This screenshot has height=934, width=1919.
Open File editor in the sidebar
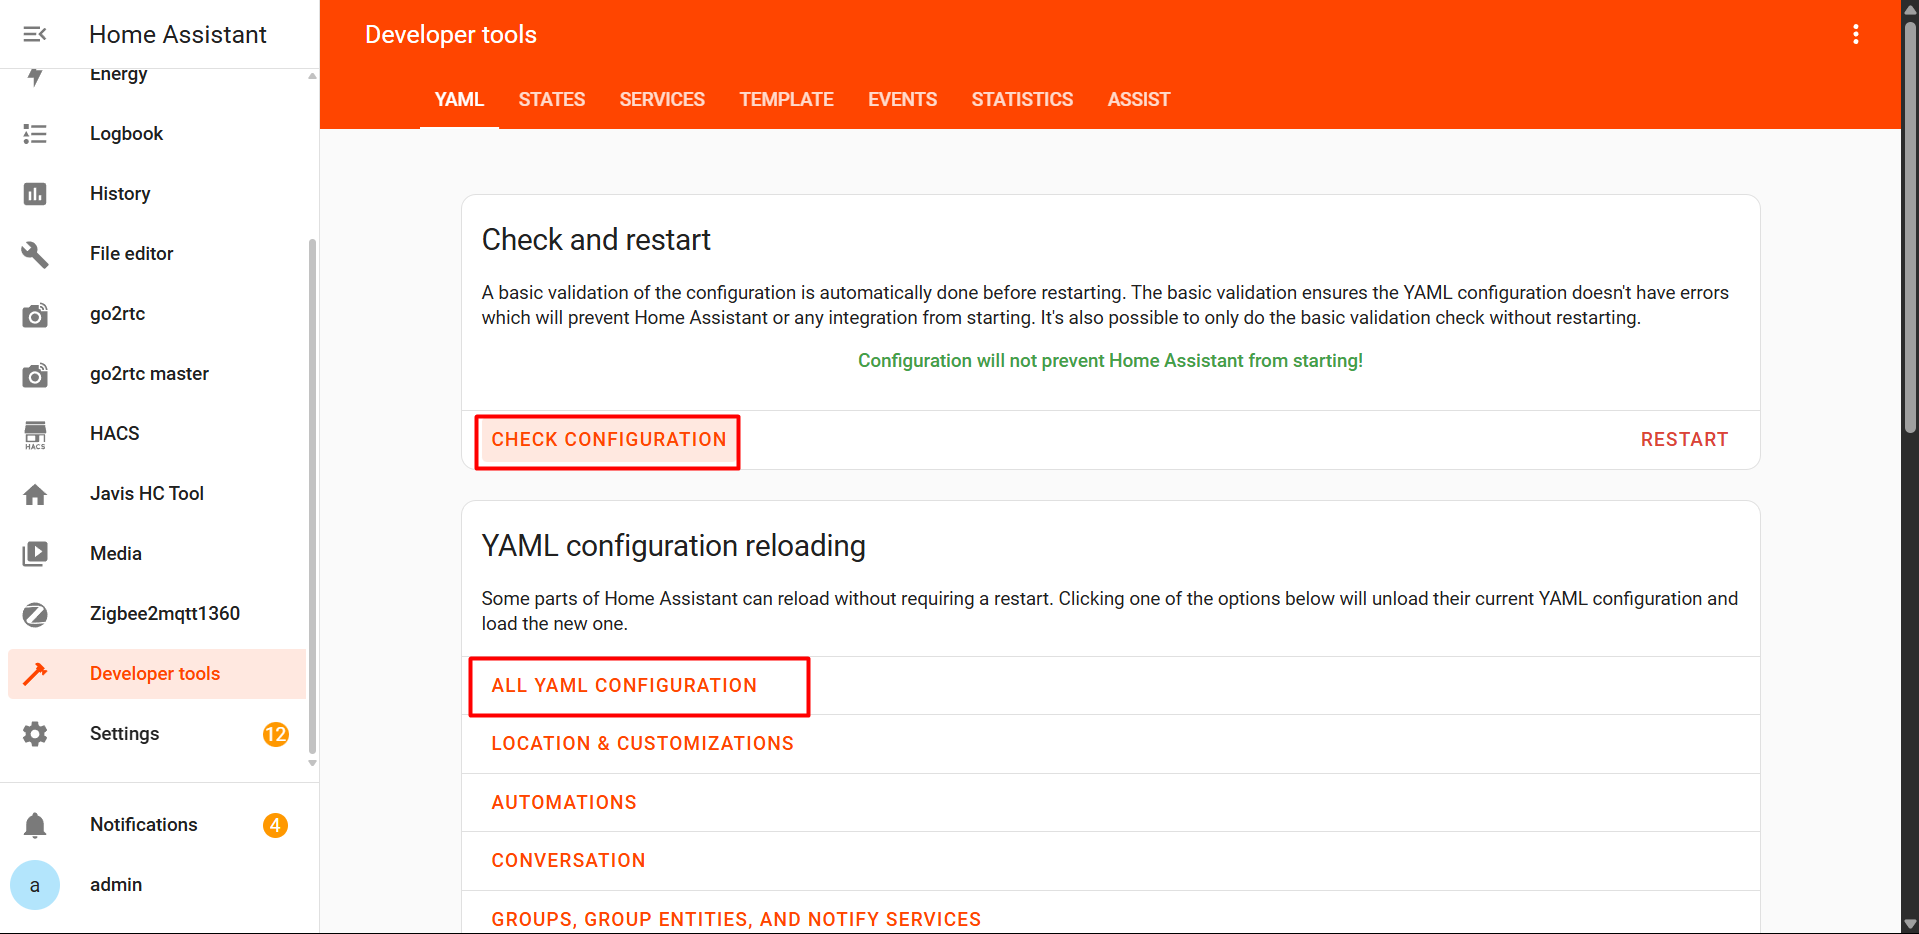(157, 254)
